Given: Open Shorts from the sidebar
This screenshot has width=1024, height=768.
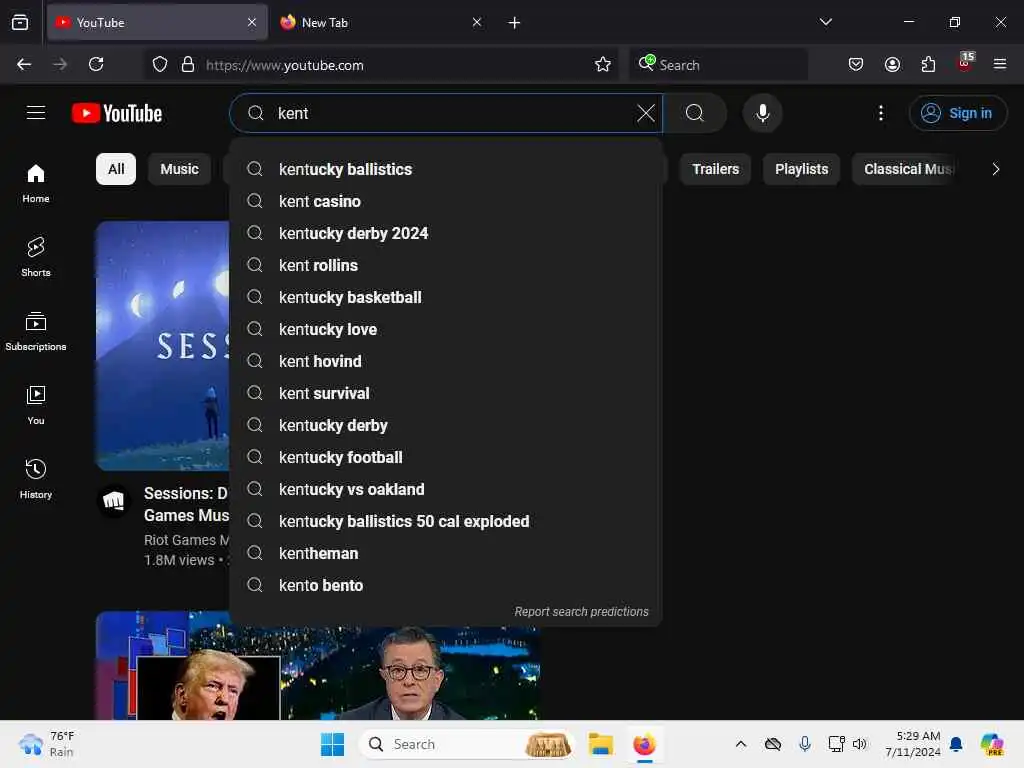Looking at the screenshot, I should coord(36,257).
